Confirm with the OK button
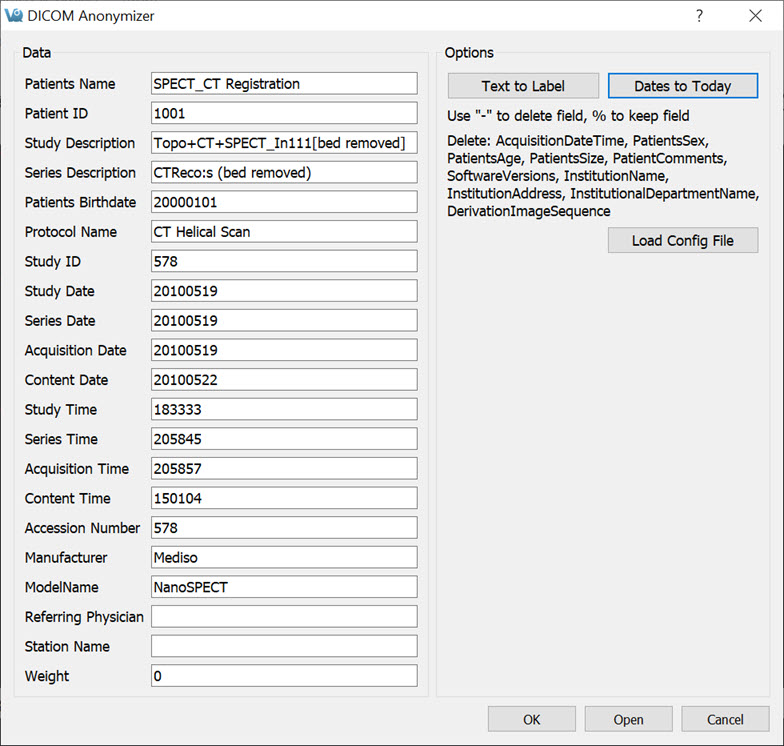 click(x=531, y=719)
